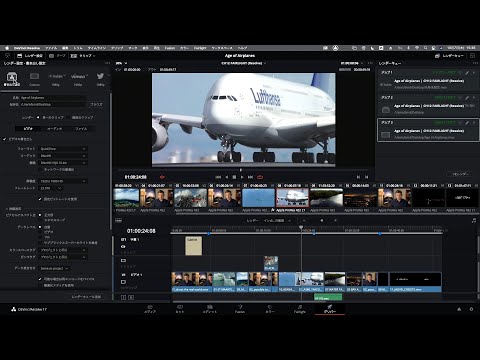Viewport: 480px width, 360px height.
Task: Open the Cut page icon
Action: pyautogui.click(x=180, y=309)
